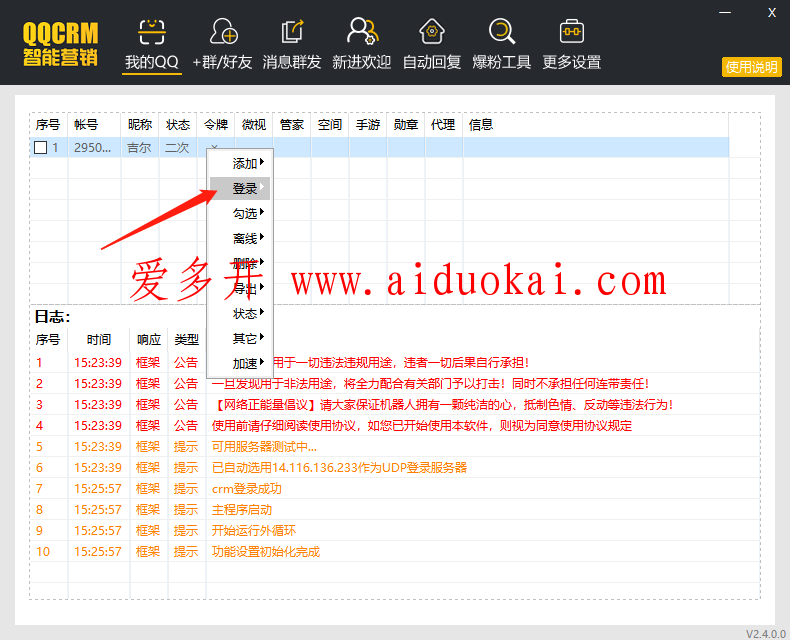Select log entry 主程序启动

coord(395,509)
